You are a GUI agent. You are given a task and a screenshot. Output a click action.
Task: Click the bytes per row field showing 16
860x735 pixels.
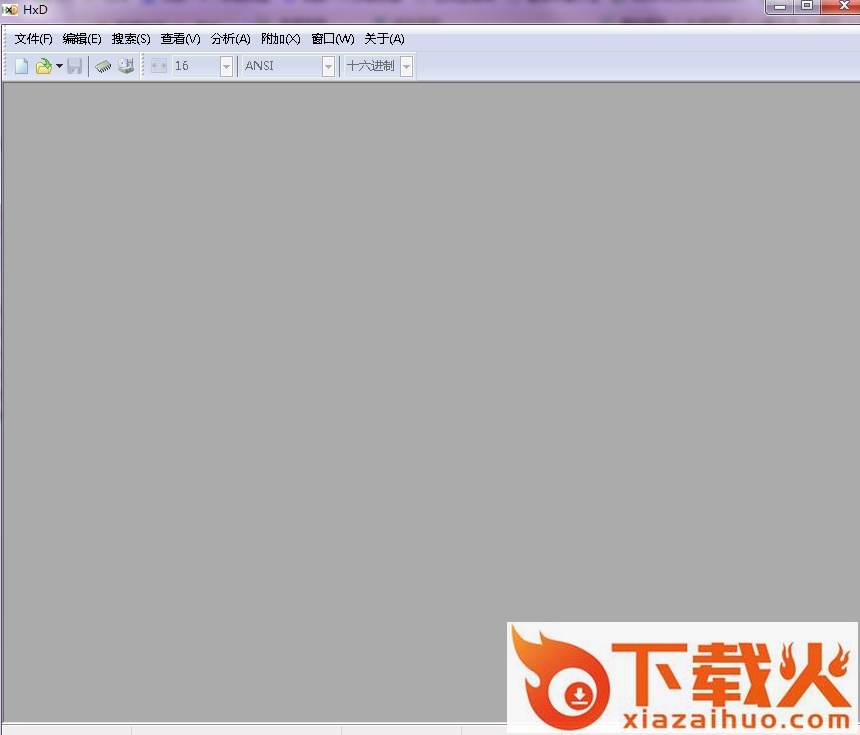(196, 66)
